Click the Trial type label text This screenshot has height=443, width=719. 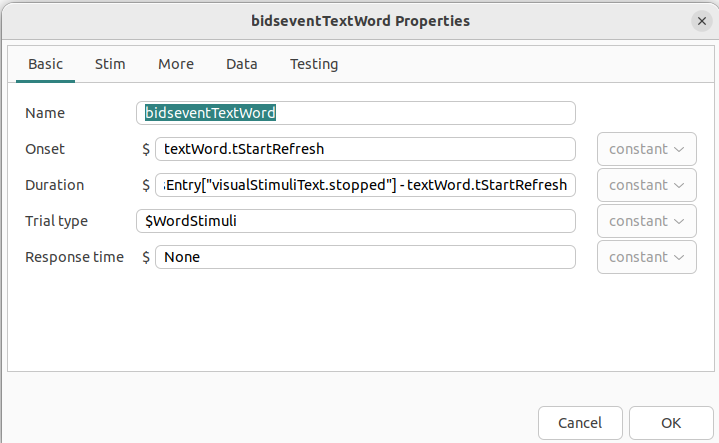click(x=56, y=222)
